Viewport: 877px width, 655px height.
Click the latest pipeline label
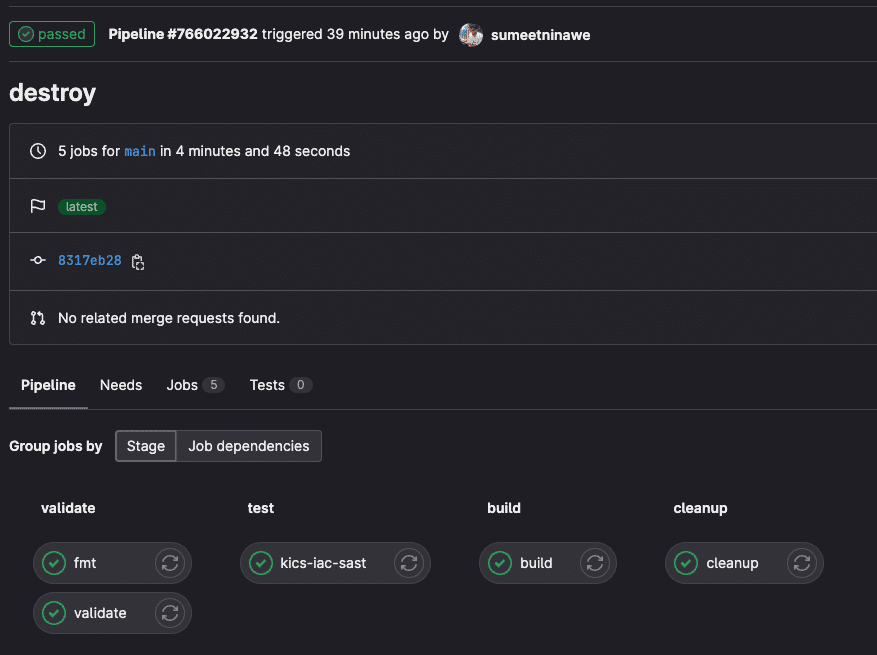81,206
